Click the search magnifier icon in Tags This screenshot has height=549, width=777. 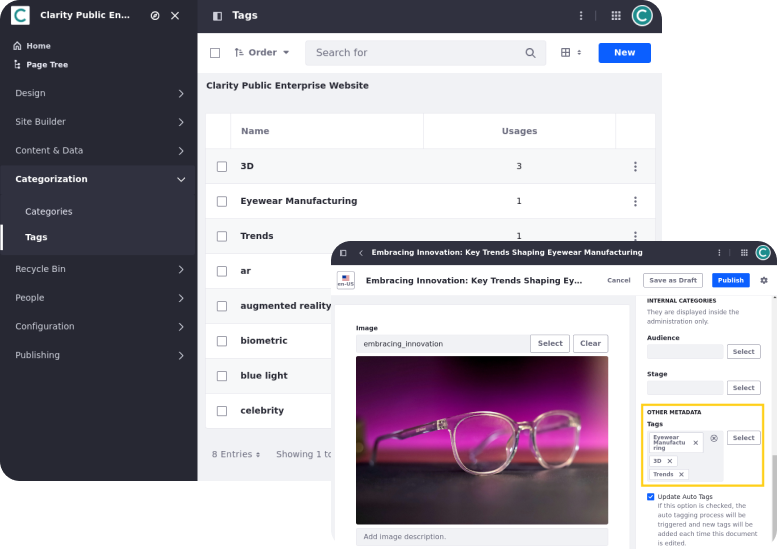click(530, 53)
